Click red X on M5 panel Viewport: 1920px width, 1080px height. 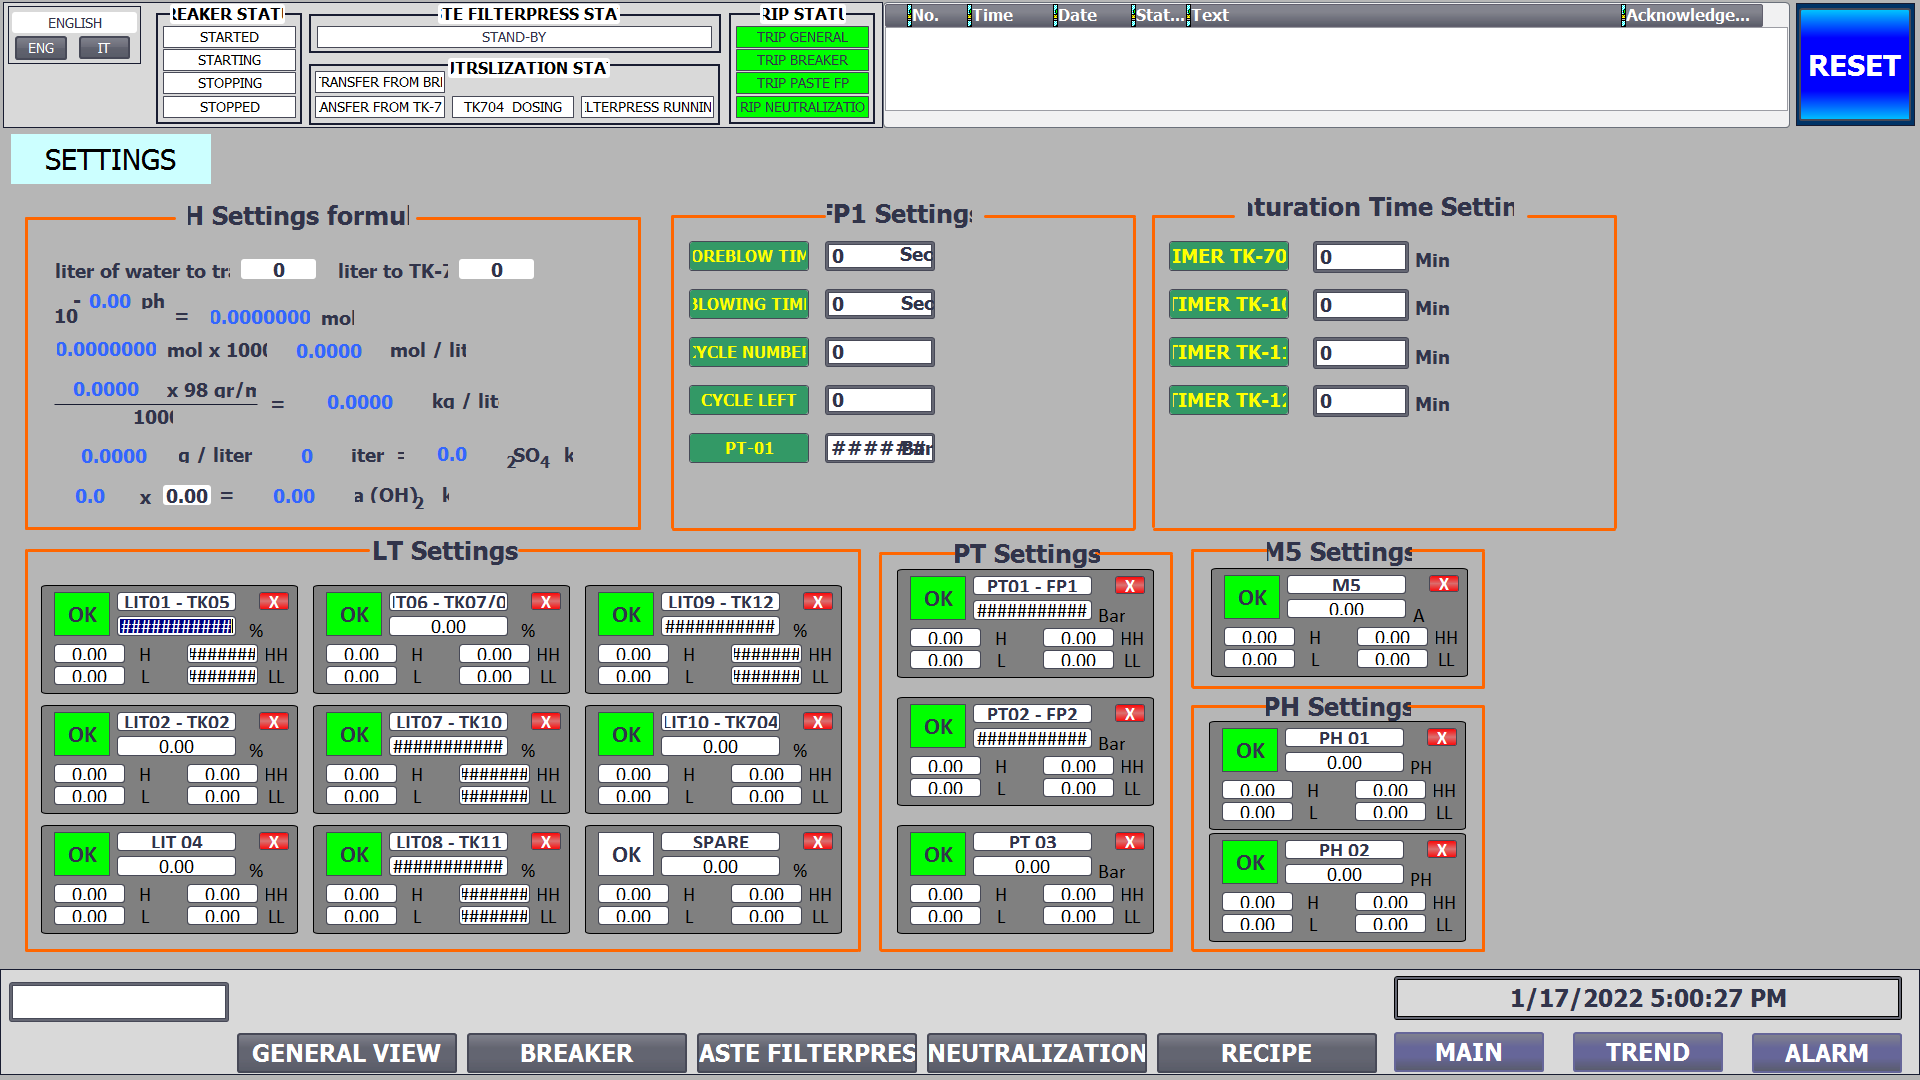(1444, 584)
